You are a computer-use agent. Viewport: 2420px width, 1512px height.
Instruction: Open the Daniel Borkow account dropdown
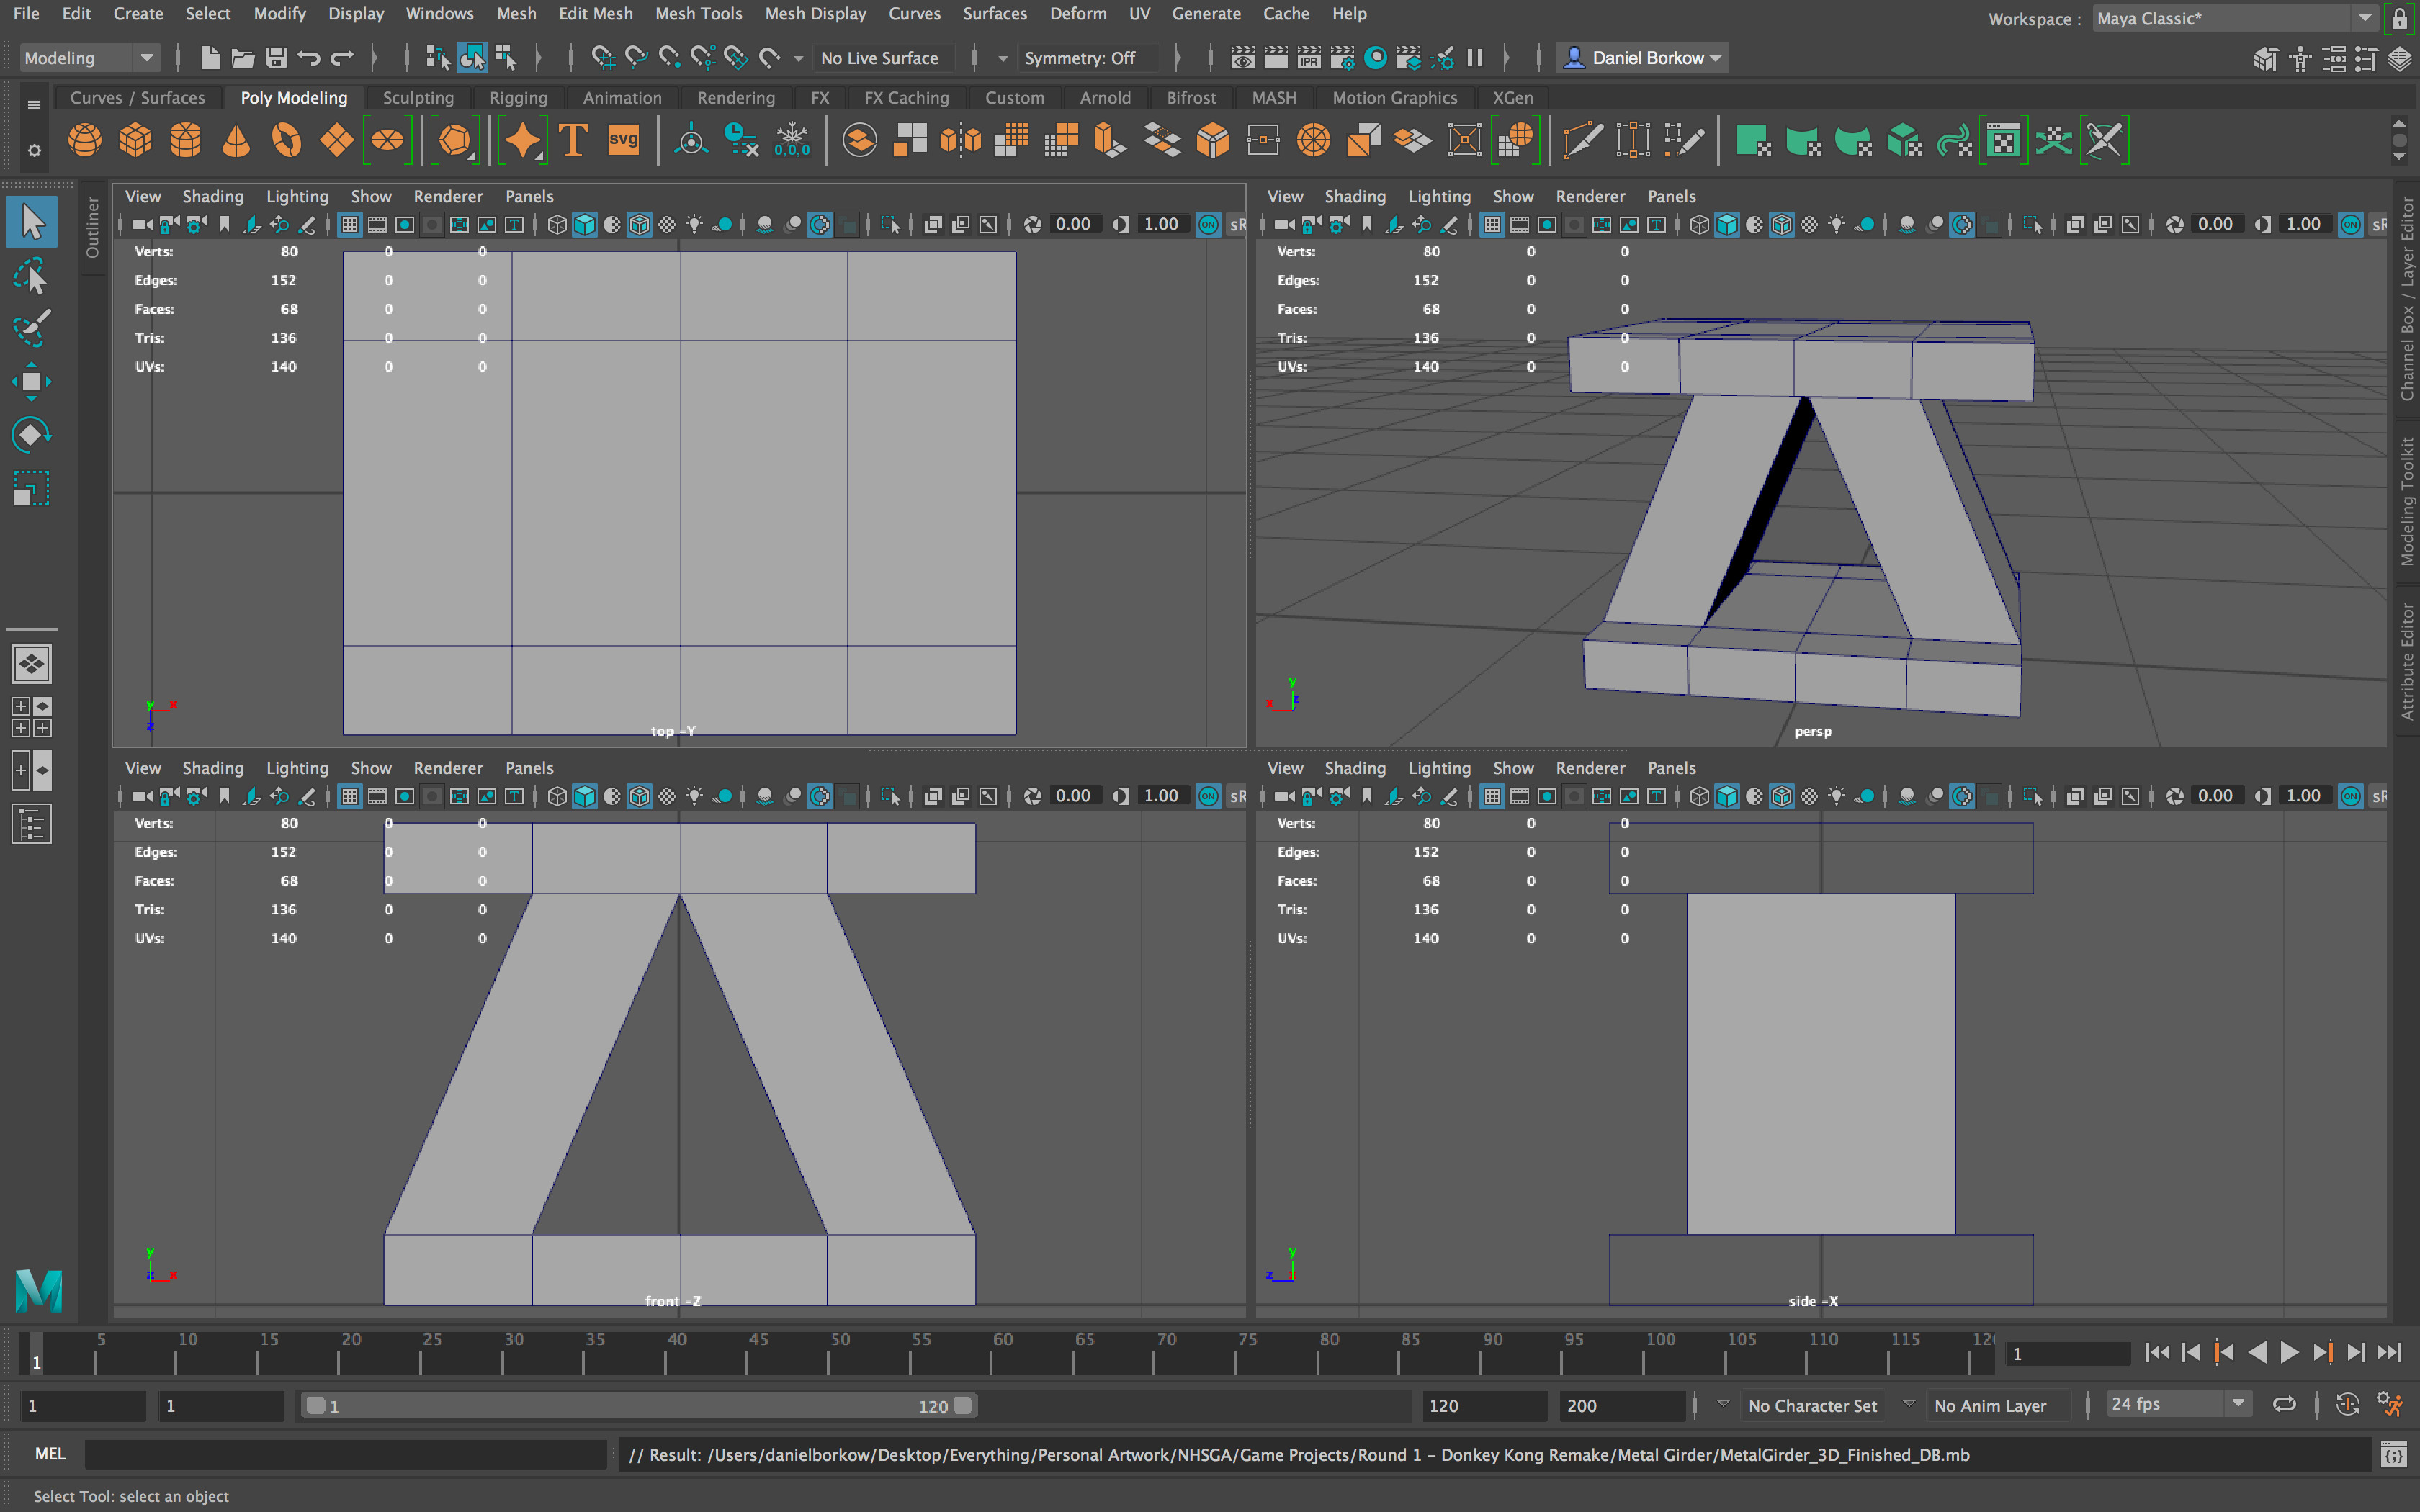[1642, 58]
